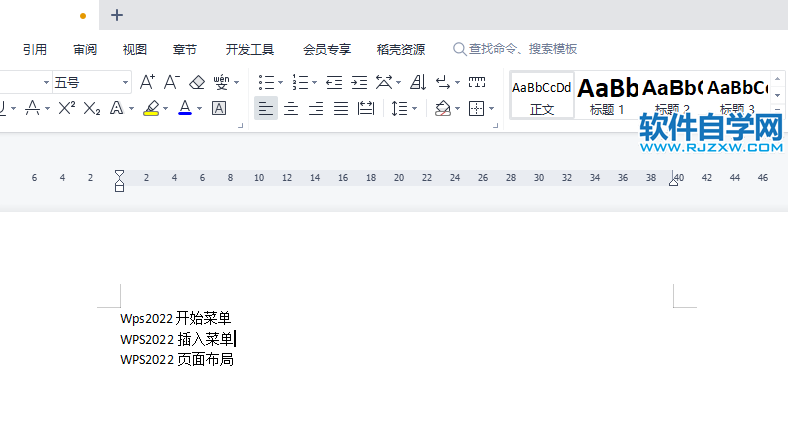Viewport: 788px width, 440px height.
Task: Click text line WPS2022 页面布局
Action: point(177,360)
